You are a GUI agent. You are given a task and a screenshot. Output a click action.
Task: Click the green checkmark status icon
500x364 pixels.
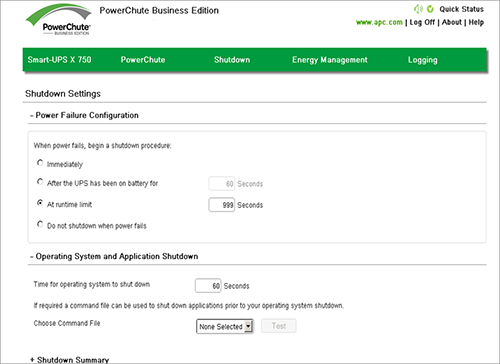pyautogui.click(x=430, y=9)
